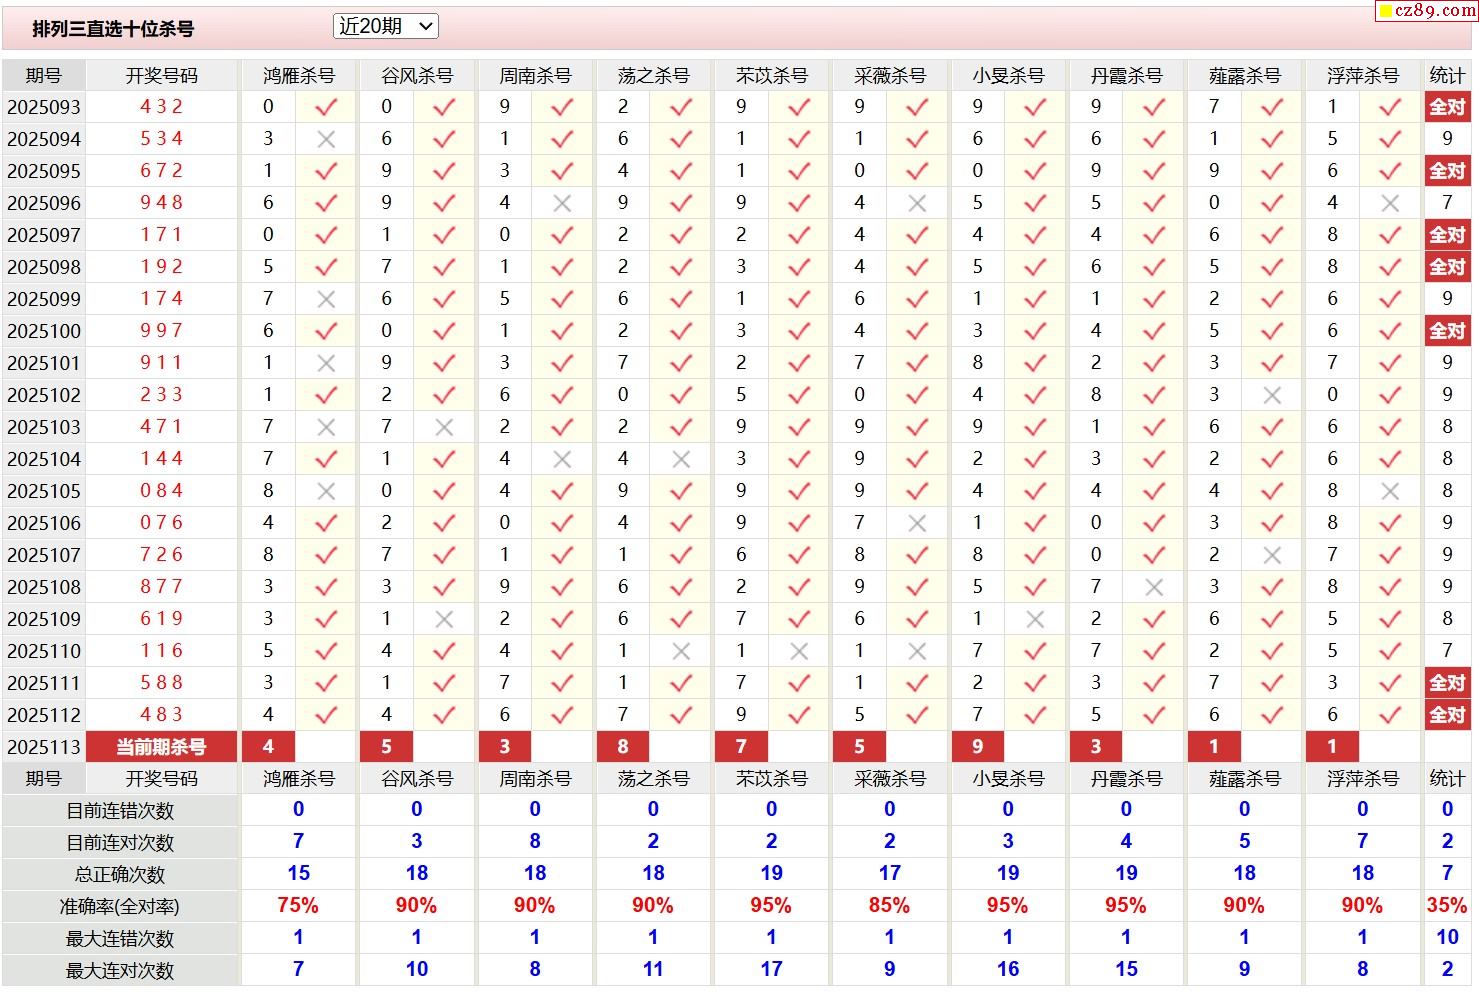Screen dimensions: 1479x995
Task: Click the 全对 badge in row 2025095
Action: [1447, 171]
